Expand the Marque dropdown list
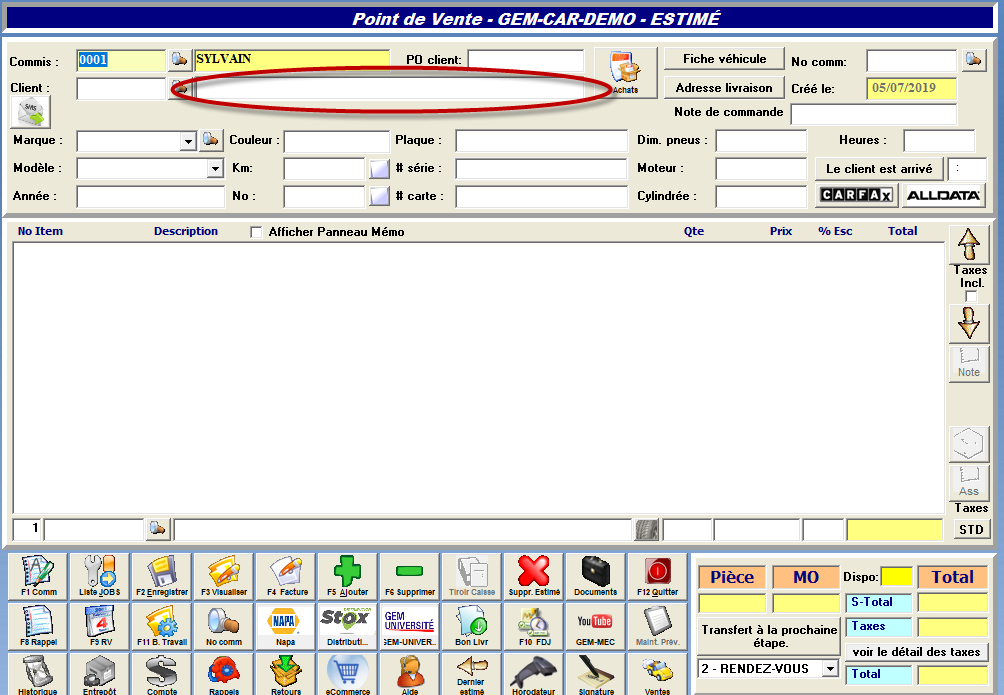Screen dimensions: 1004x695 (x=188, y=142)
